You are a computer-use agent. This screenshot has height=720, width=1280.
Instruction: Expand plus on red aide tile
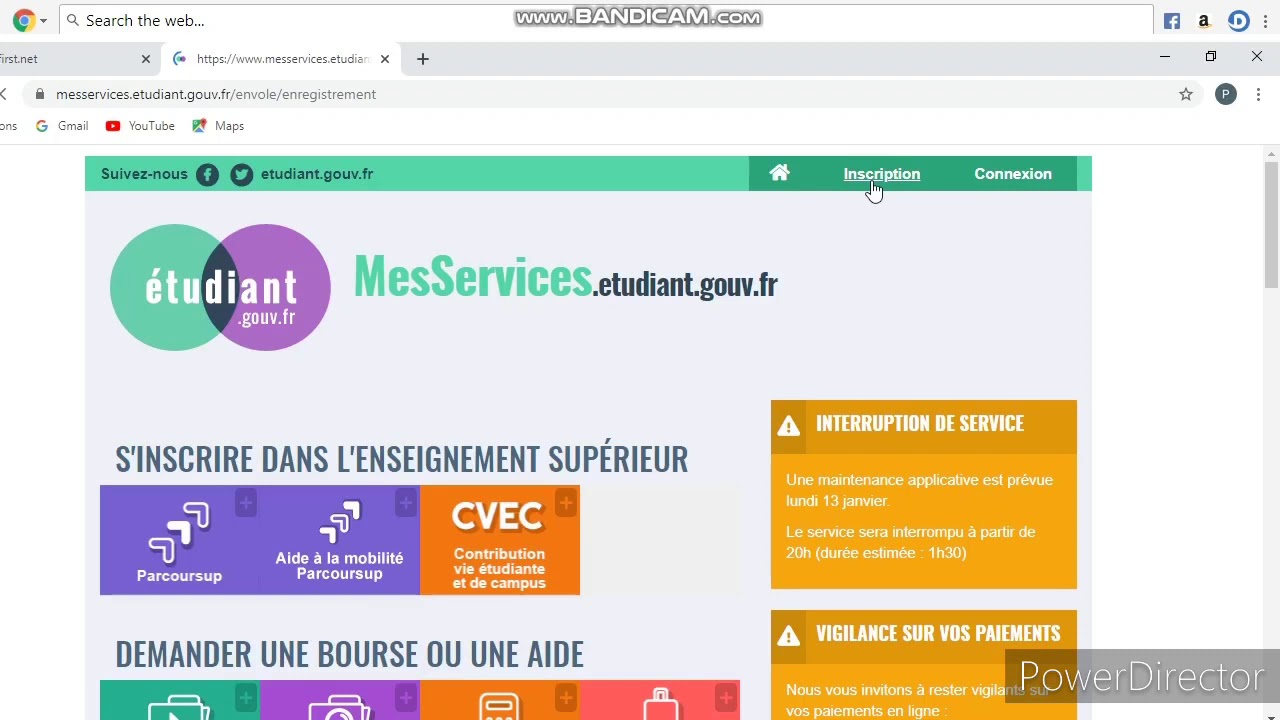point(726,697)
